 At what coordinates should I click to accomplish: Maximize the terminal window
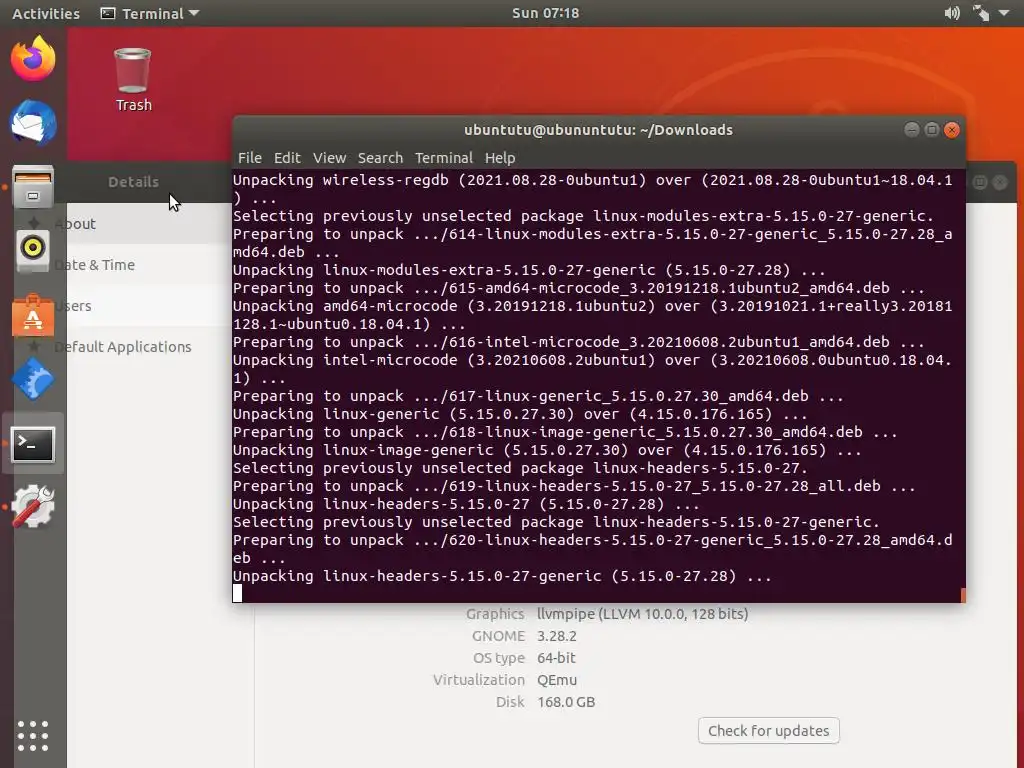pos(932,130)
